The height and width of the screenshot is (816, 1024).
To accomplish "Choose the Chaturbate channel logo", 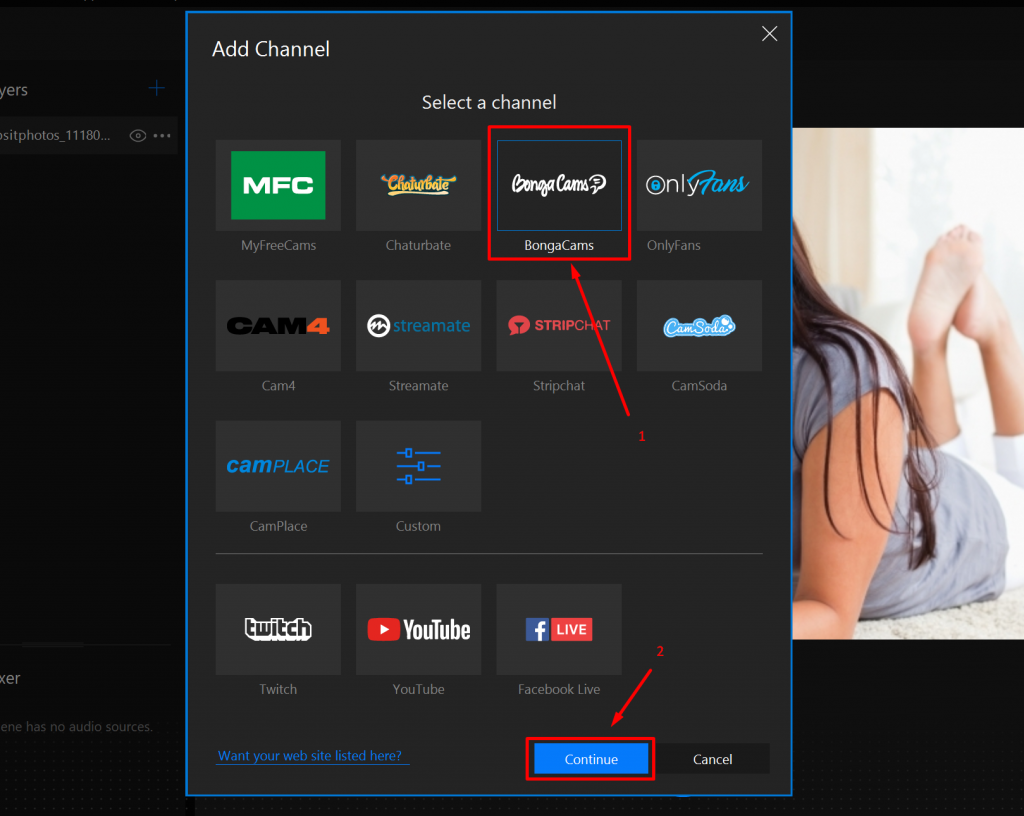I will click(x=419, y=185).
